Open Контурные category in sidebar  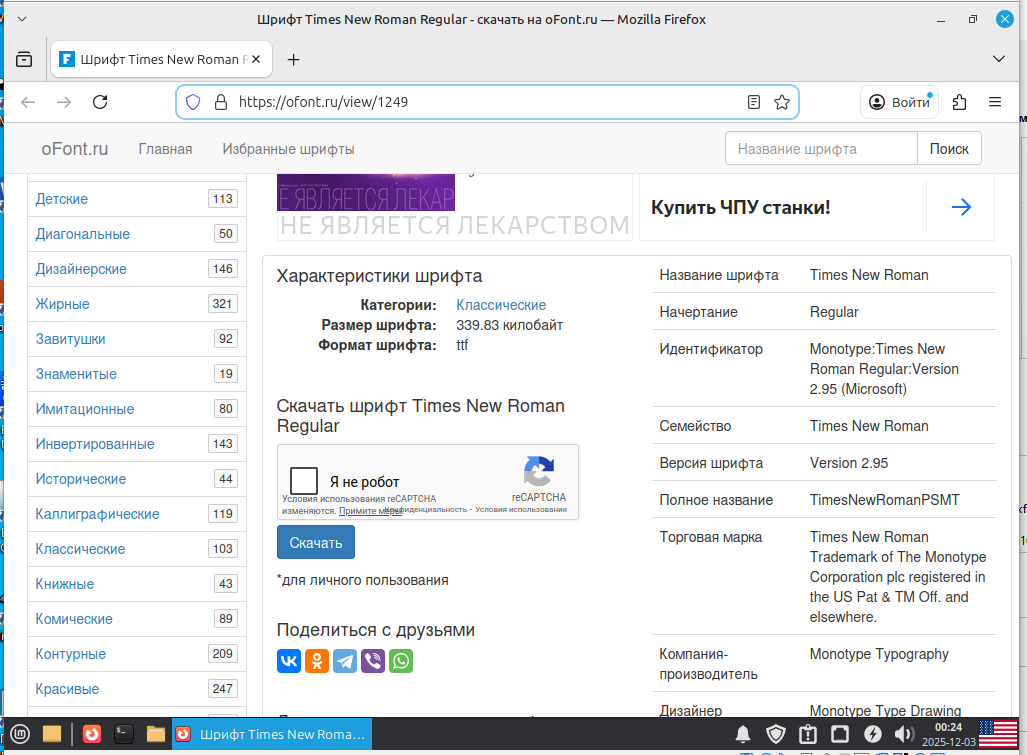pos(71,654)
